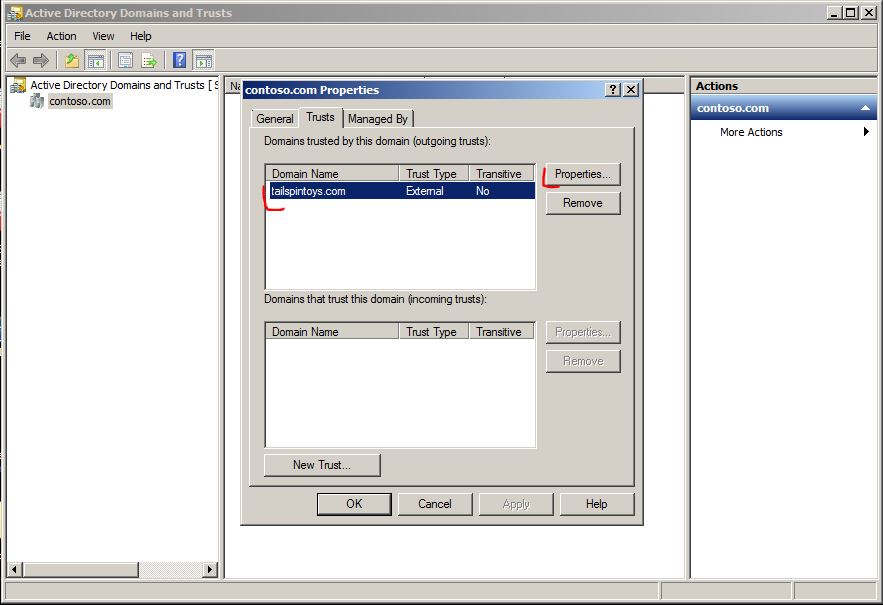This screenshot has width=883, height=605.
Task: Open Properties for the outgoing trust
Action: pyautogui.click(x=583, y=174)
